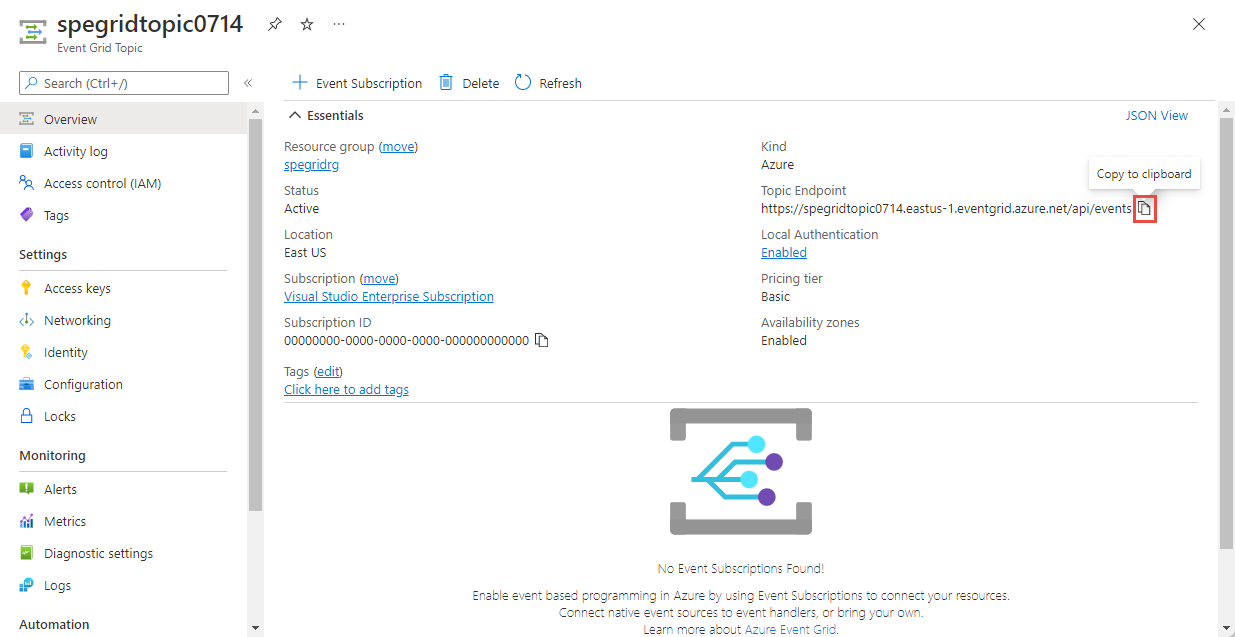
Task: Click the edit link next to Tags
Action: [328, 371]
